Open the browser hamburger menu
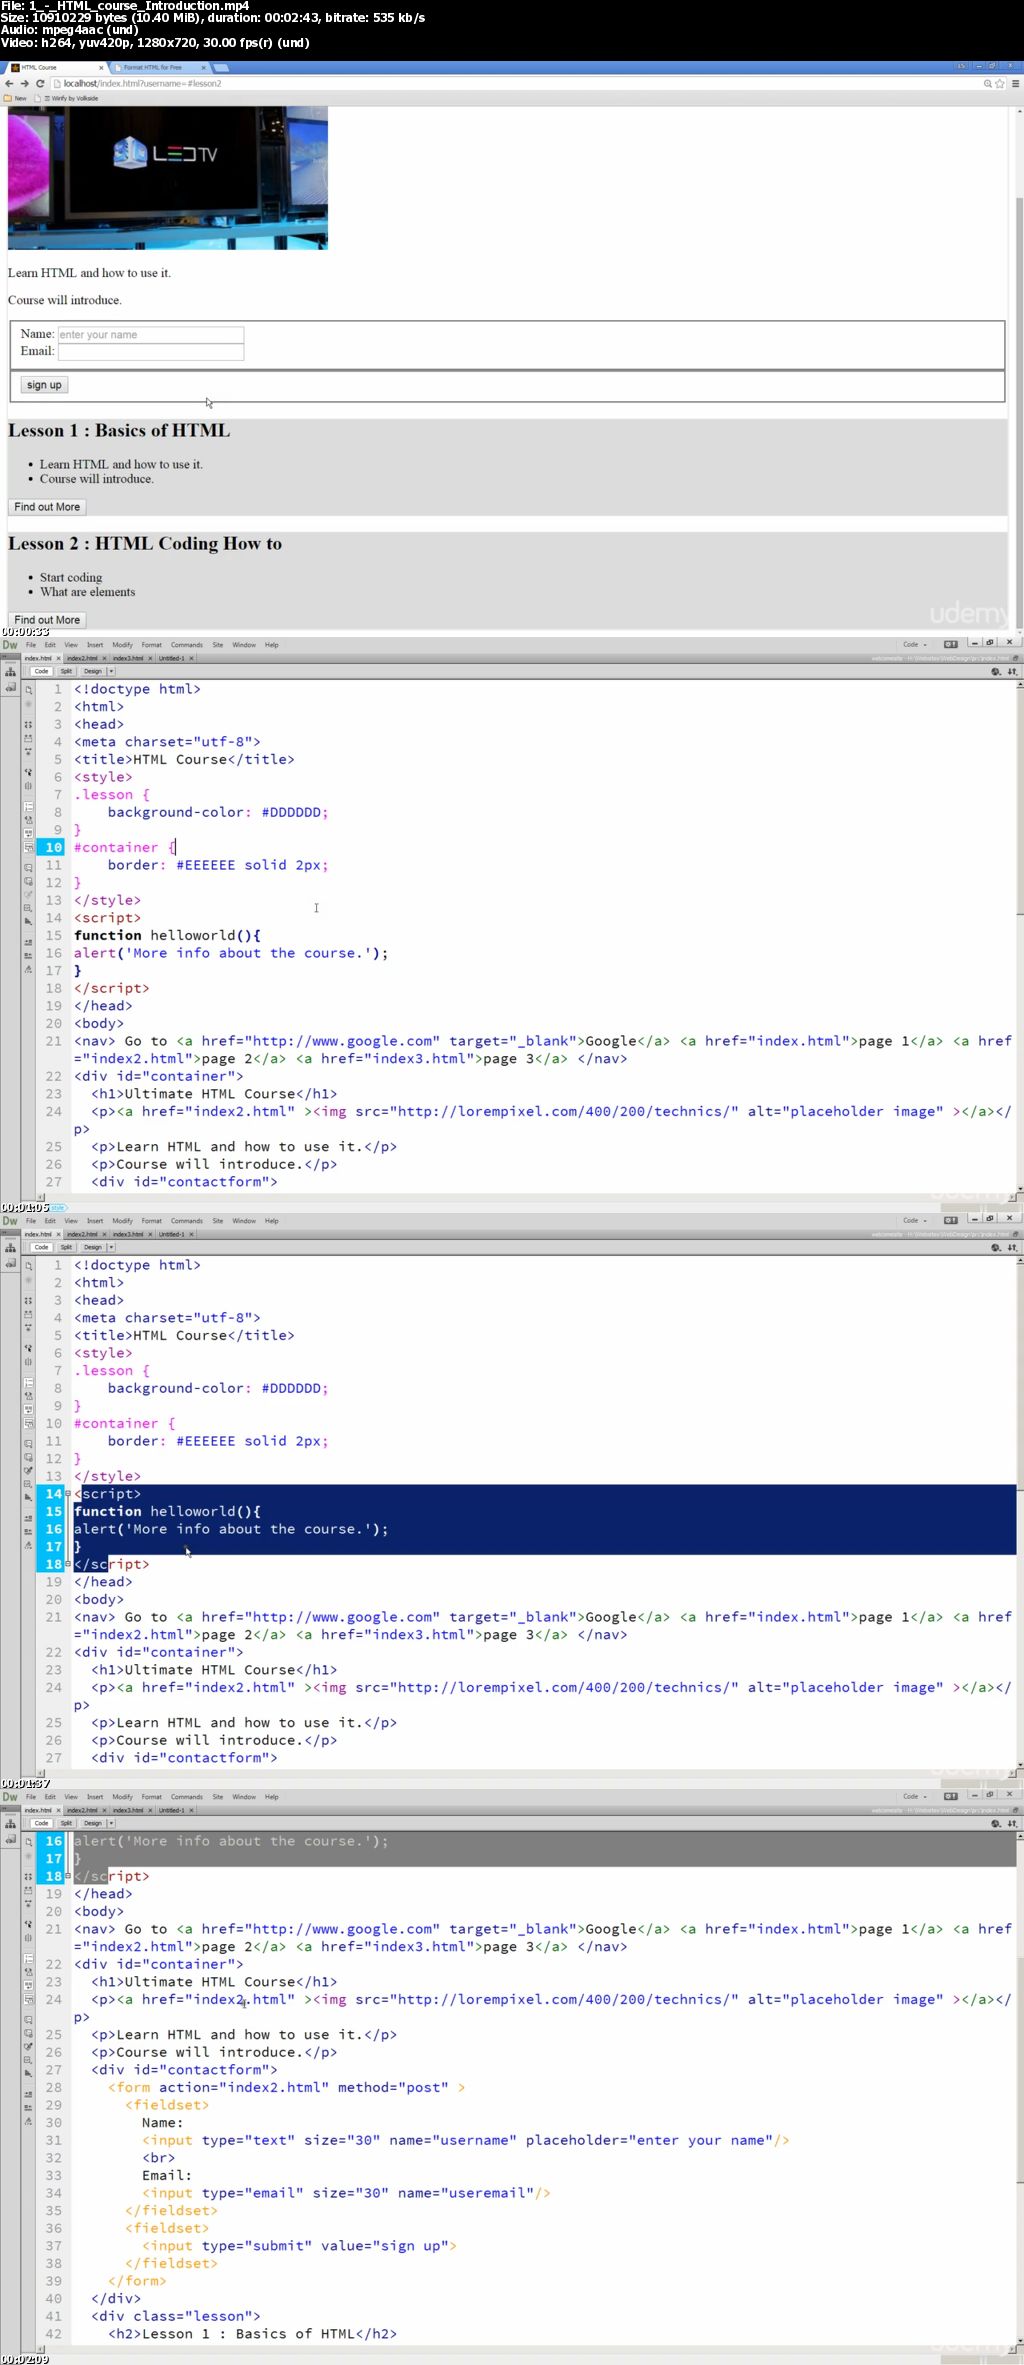 tap(1015, 83)
